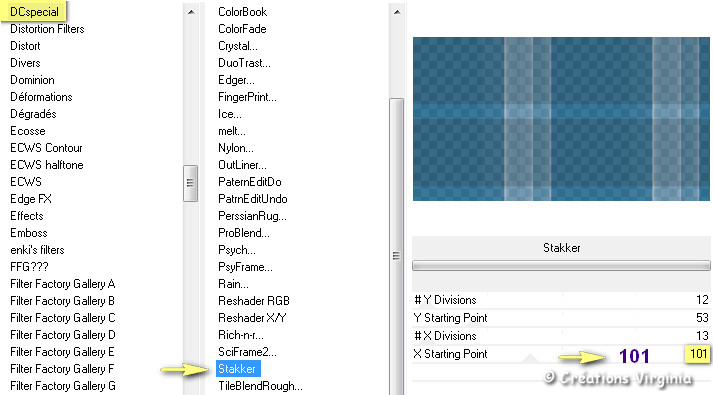Grab the category list scrollbar thumb
713x395 pixels.
[x=191, y=183]
